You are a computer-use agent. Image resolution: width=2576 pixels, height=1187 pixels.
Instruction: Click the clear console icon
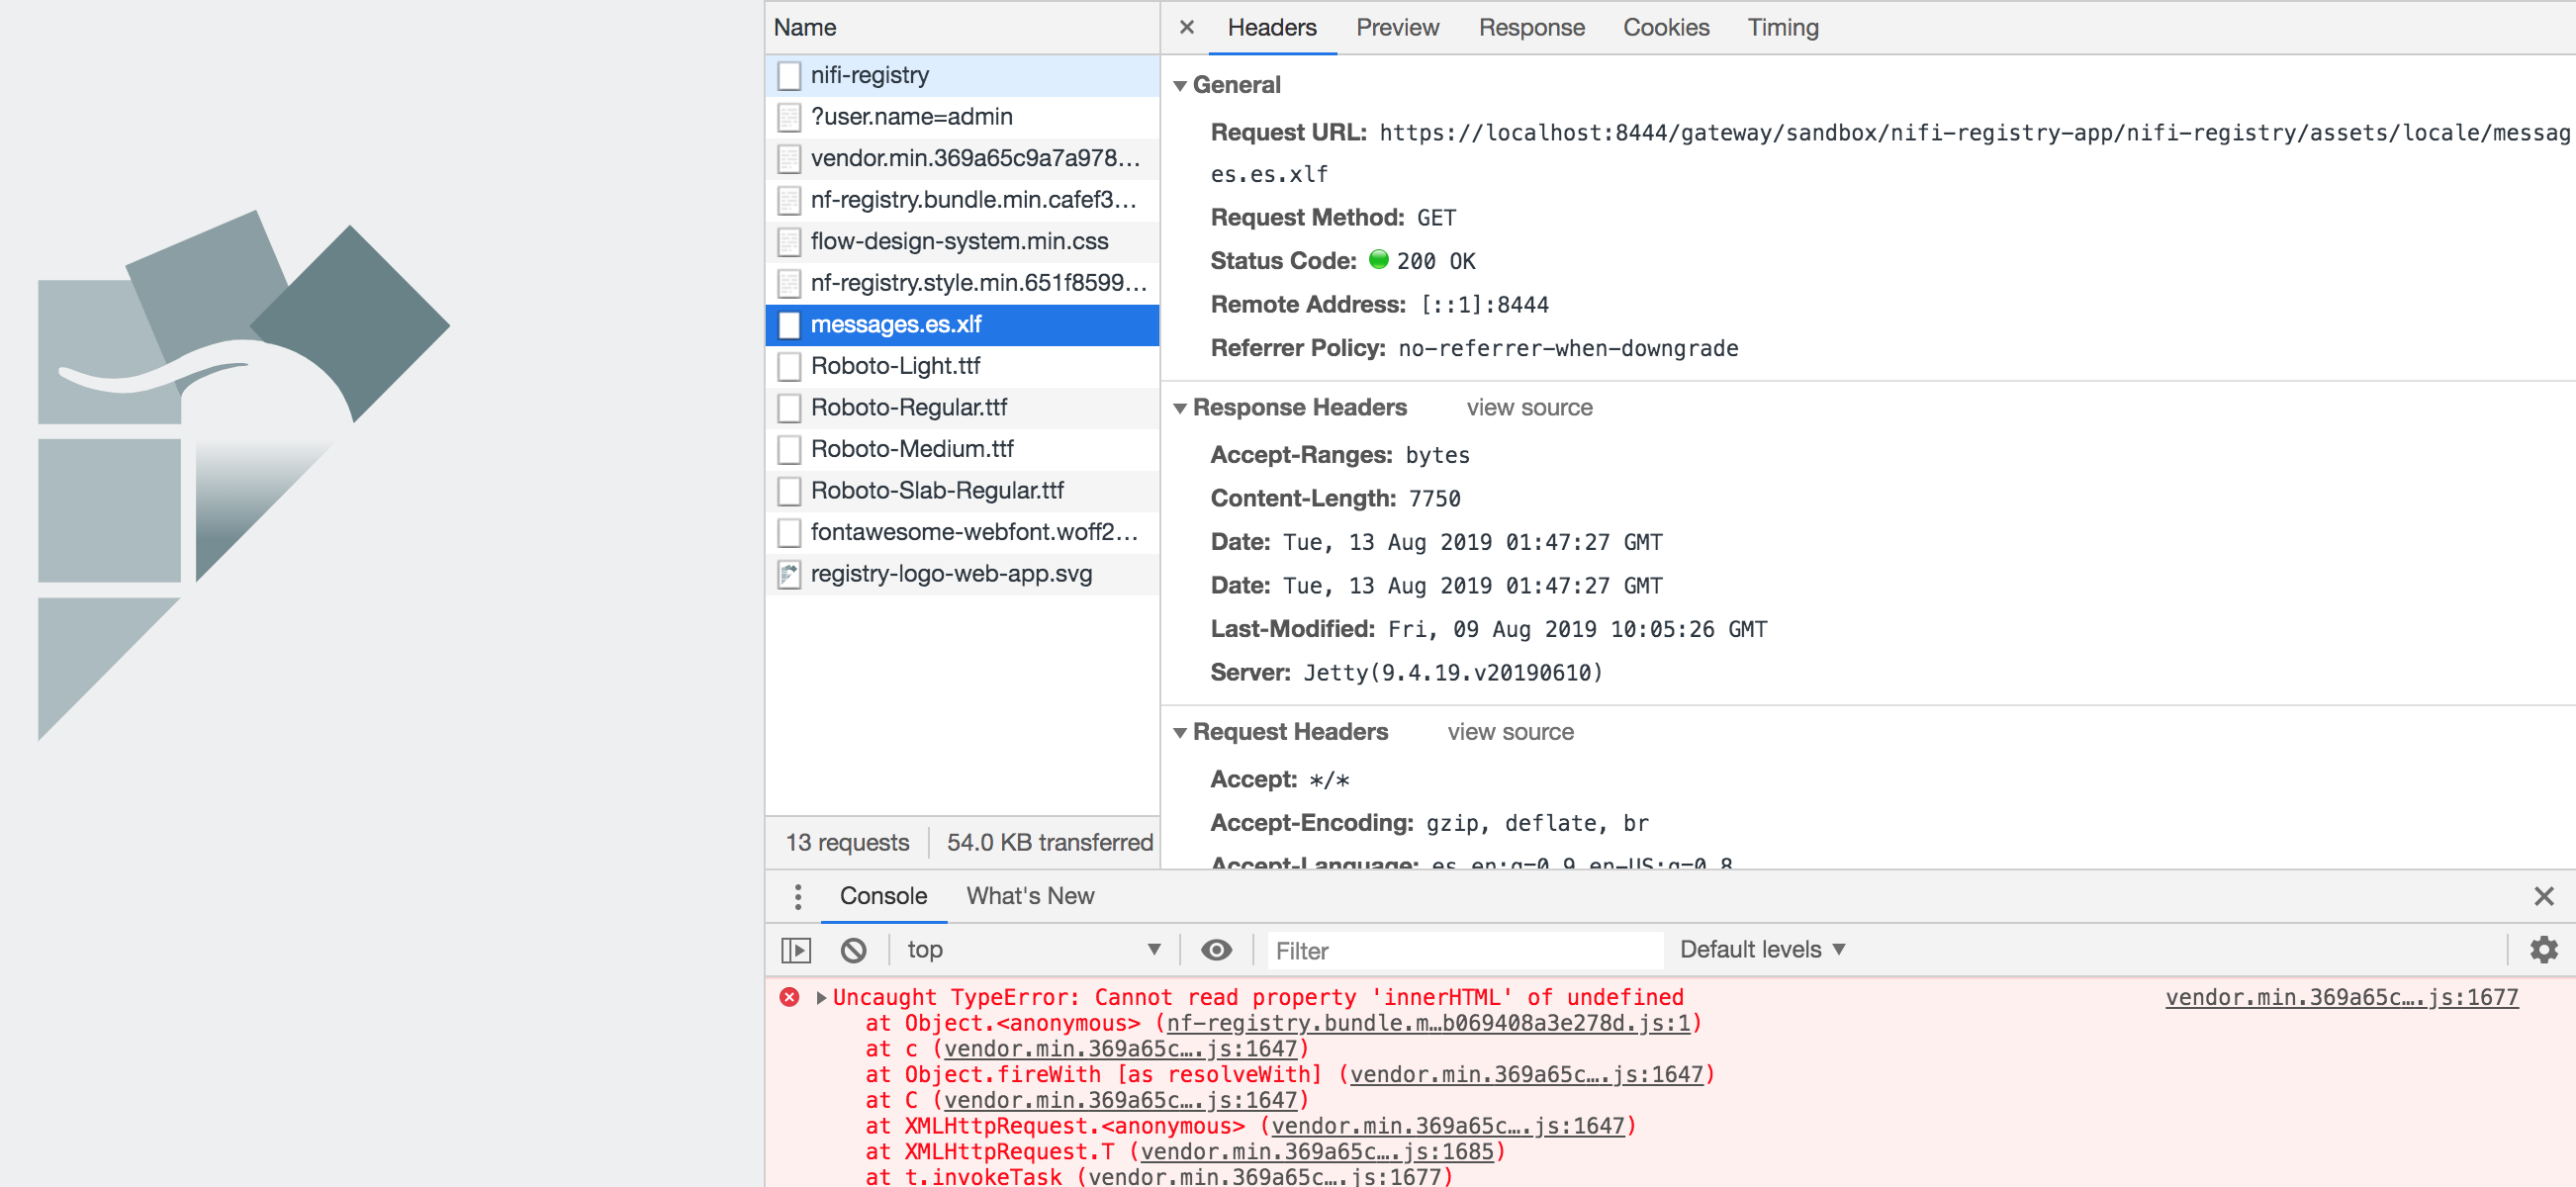tap(853, 949)
